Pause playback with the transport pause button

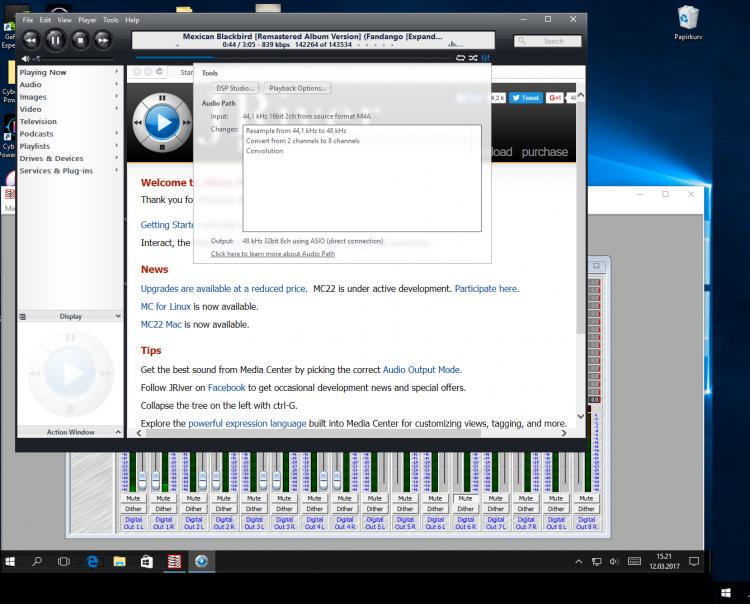click(x=55, y=40)
